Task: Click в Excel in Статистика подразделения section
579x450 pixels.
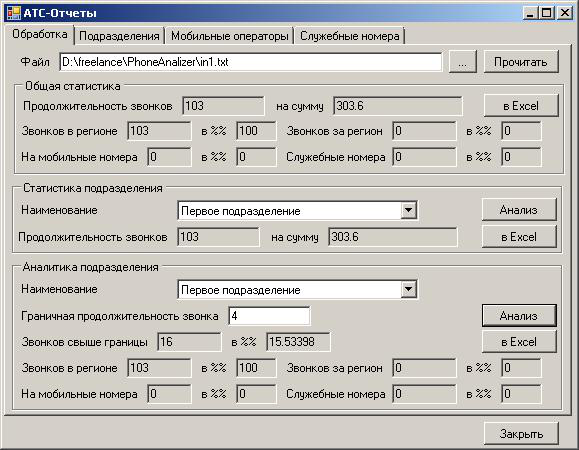Action: point(518,237)
